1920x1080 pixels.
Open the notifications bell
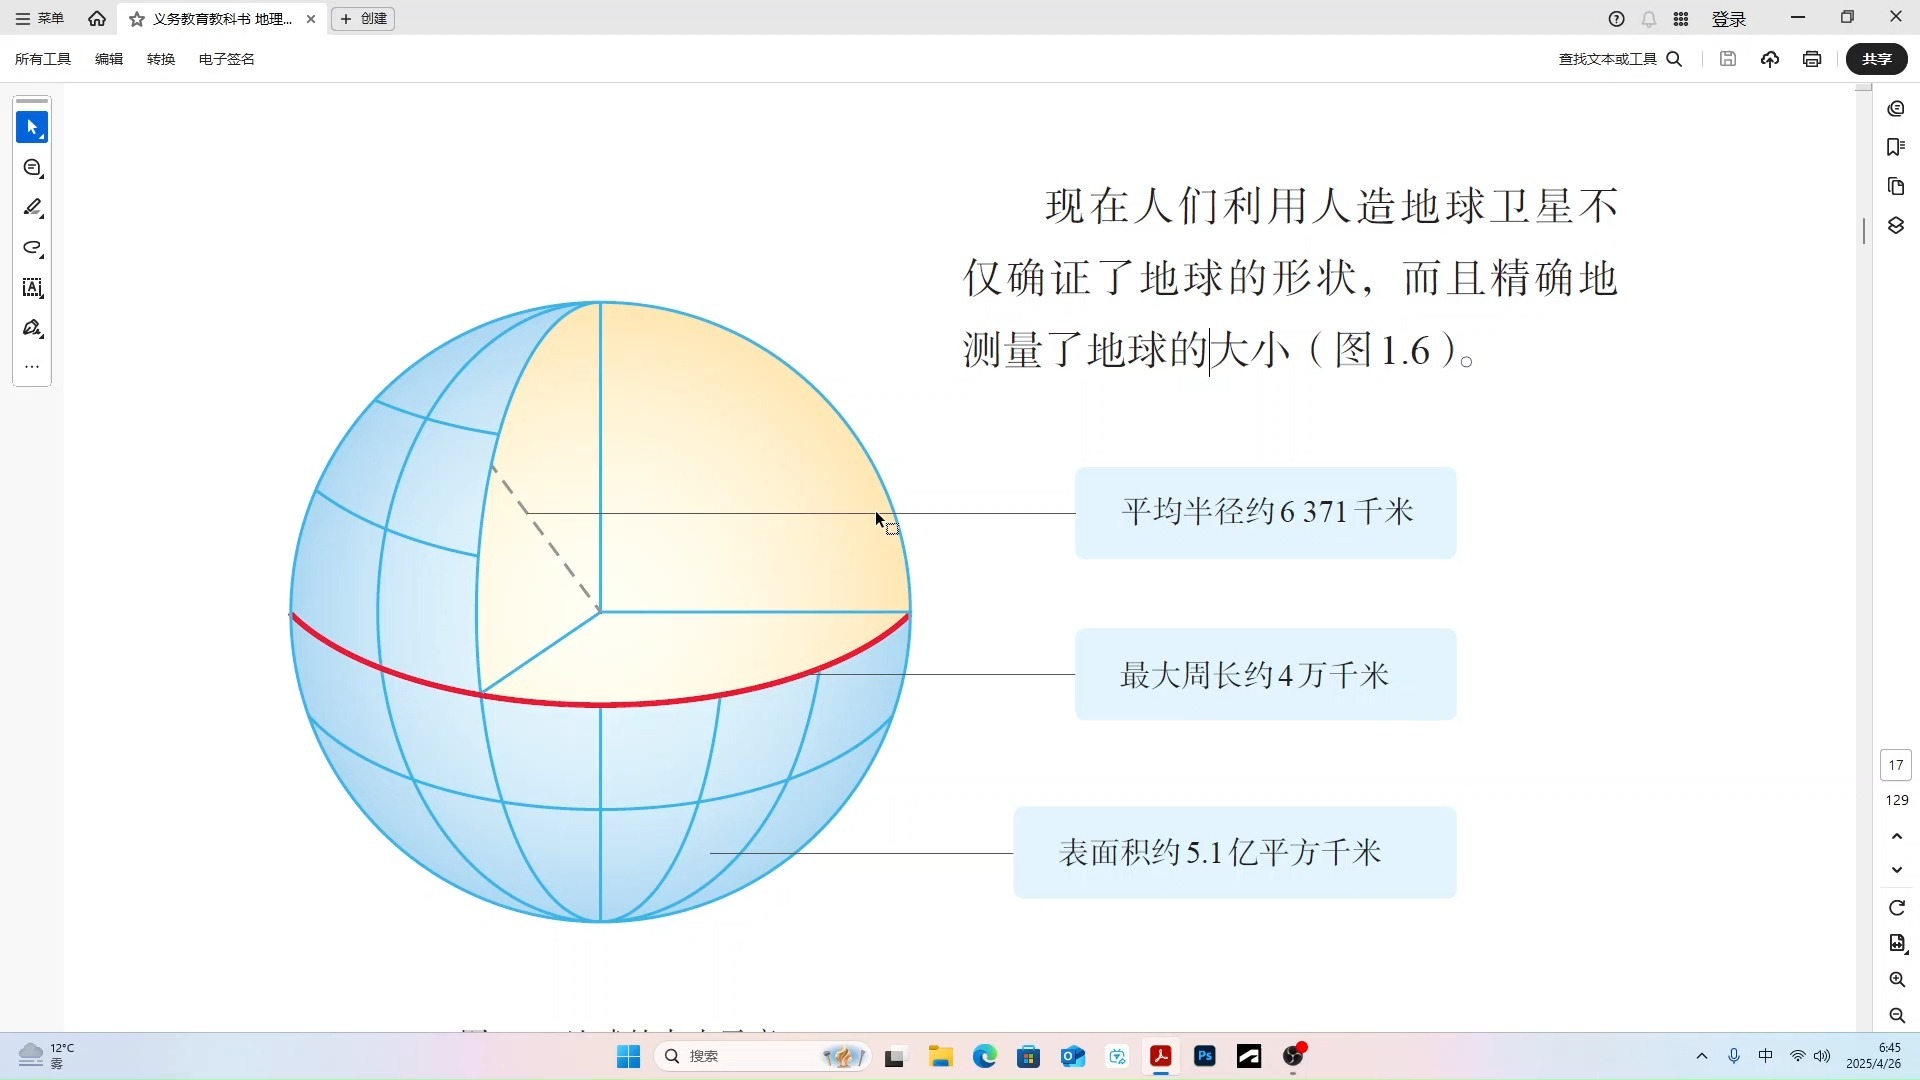(x=1649, y=18)
